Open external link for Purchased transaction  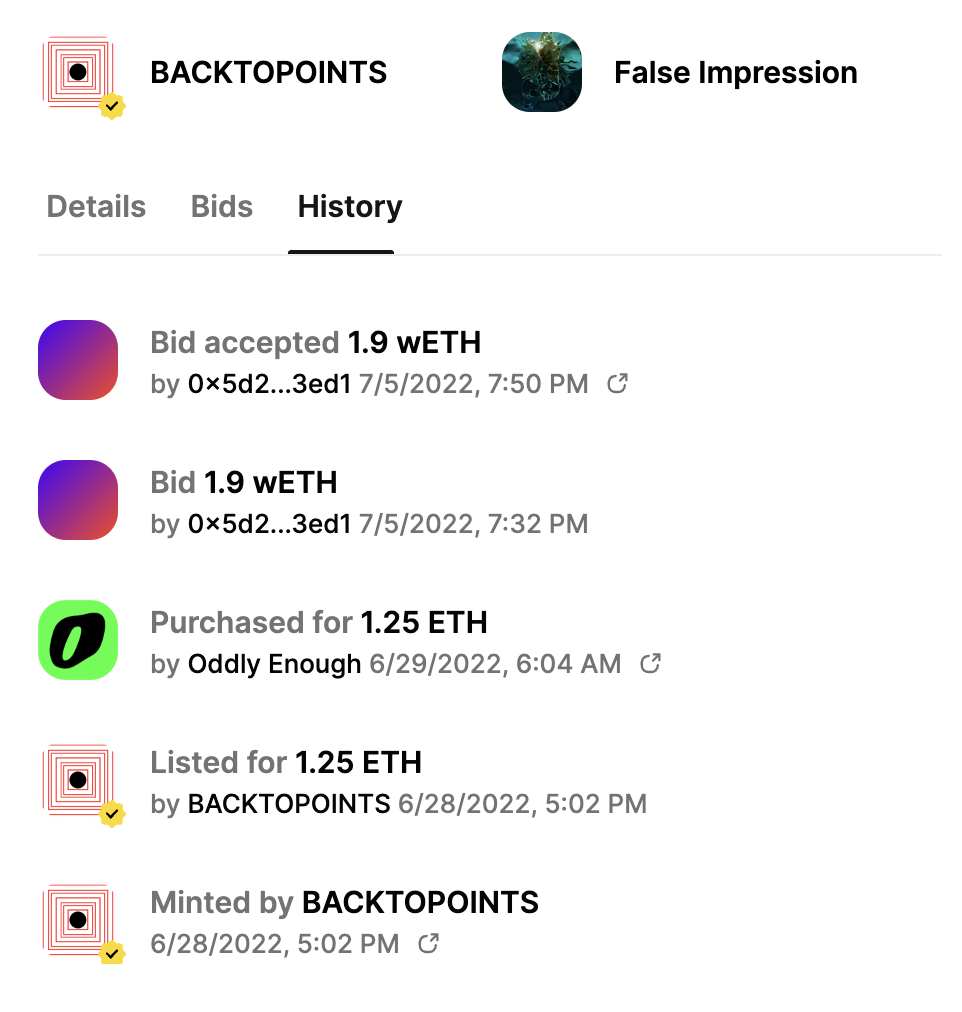pyautogui.click(x=650, y=663)
